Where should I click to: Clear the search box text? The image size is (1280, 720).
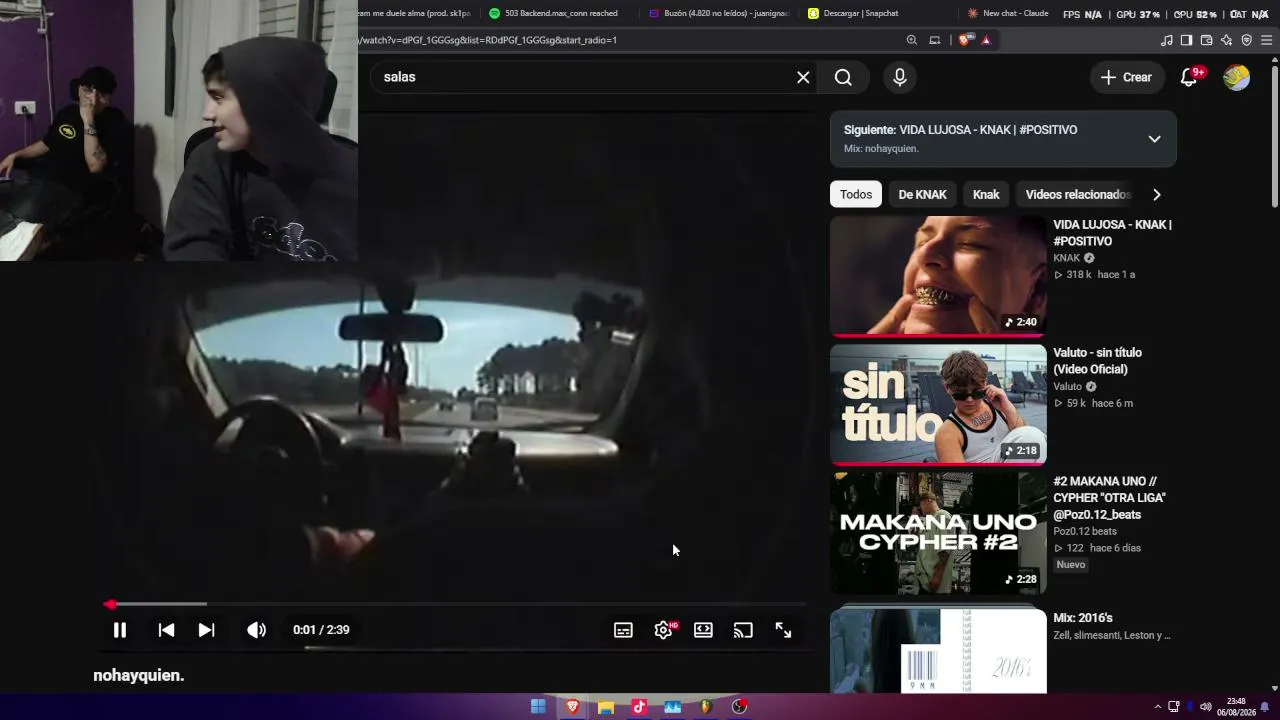pyautogui.click(x=803, y=77)
